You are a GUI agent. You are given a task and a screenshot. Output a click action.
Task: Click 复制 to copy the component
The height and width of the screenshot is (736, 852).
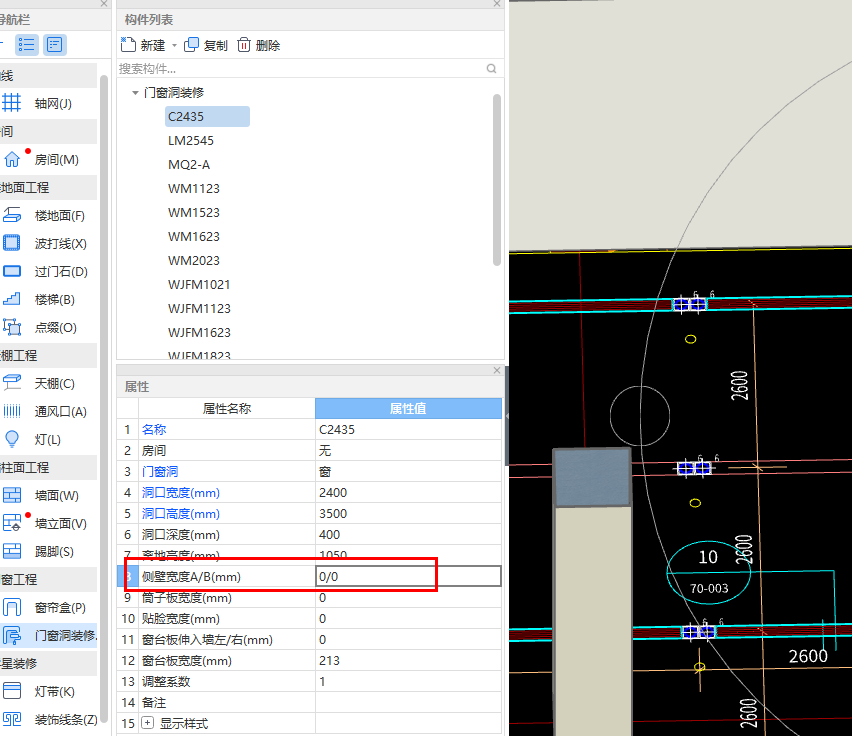(206, 45)
